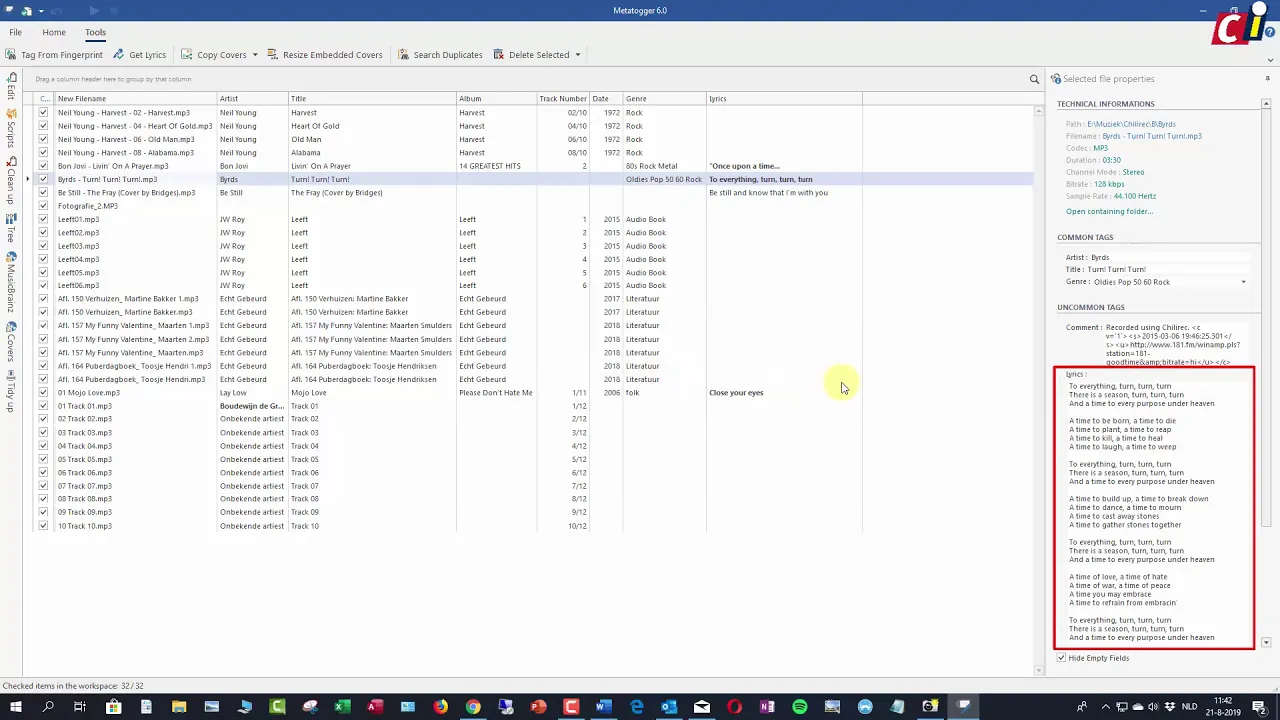This screenshot has width=1280, height=720.
Task: Open the Genre dropdown in Common Tags
Action: [x=1243, y=282]
